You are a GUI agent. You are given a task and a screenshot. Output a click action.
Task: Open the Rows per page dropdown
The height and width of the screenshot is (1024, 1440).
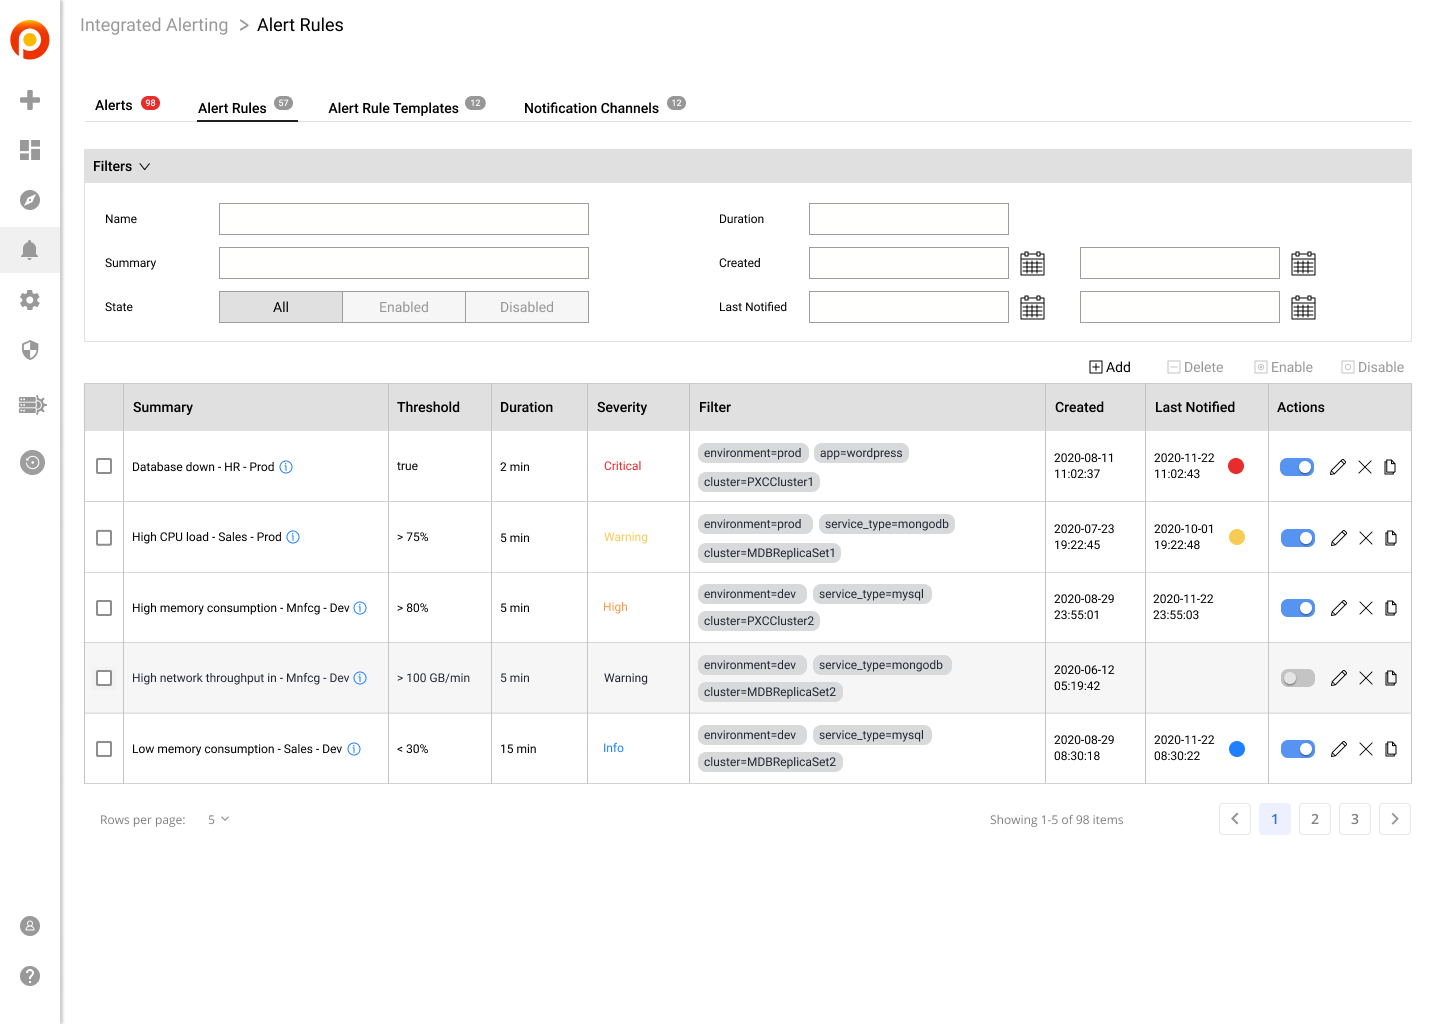point(217,818)
